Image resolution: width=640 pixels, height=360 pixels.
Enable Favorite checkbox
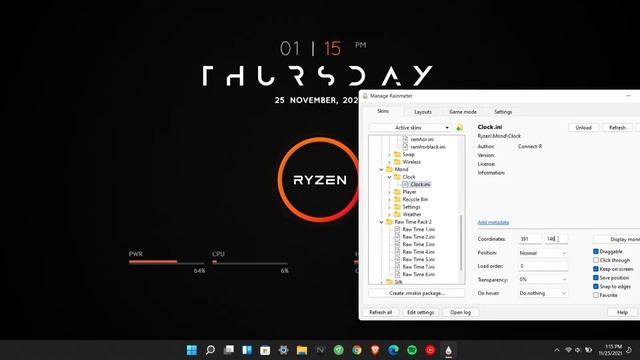(x=596, y=295)
